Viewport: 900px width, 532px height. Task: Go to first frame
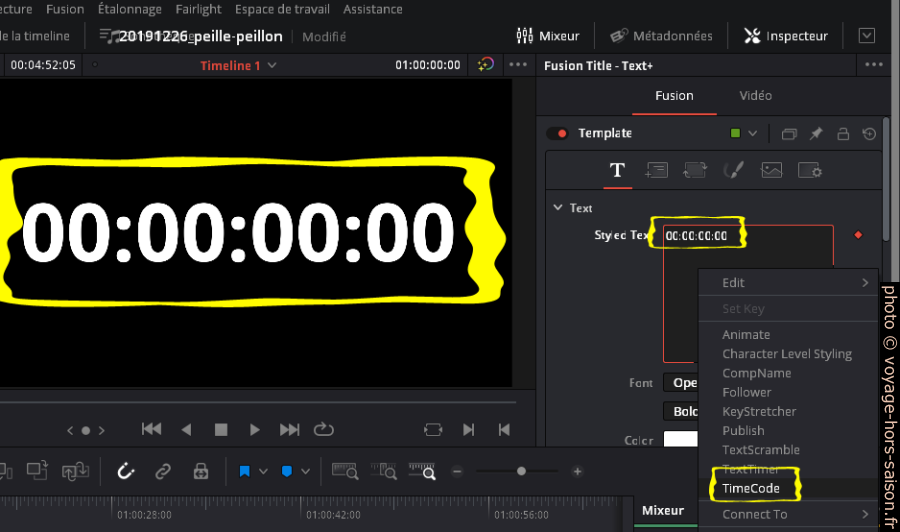point(152,429)
